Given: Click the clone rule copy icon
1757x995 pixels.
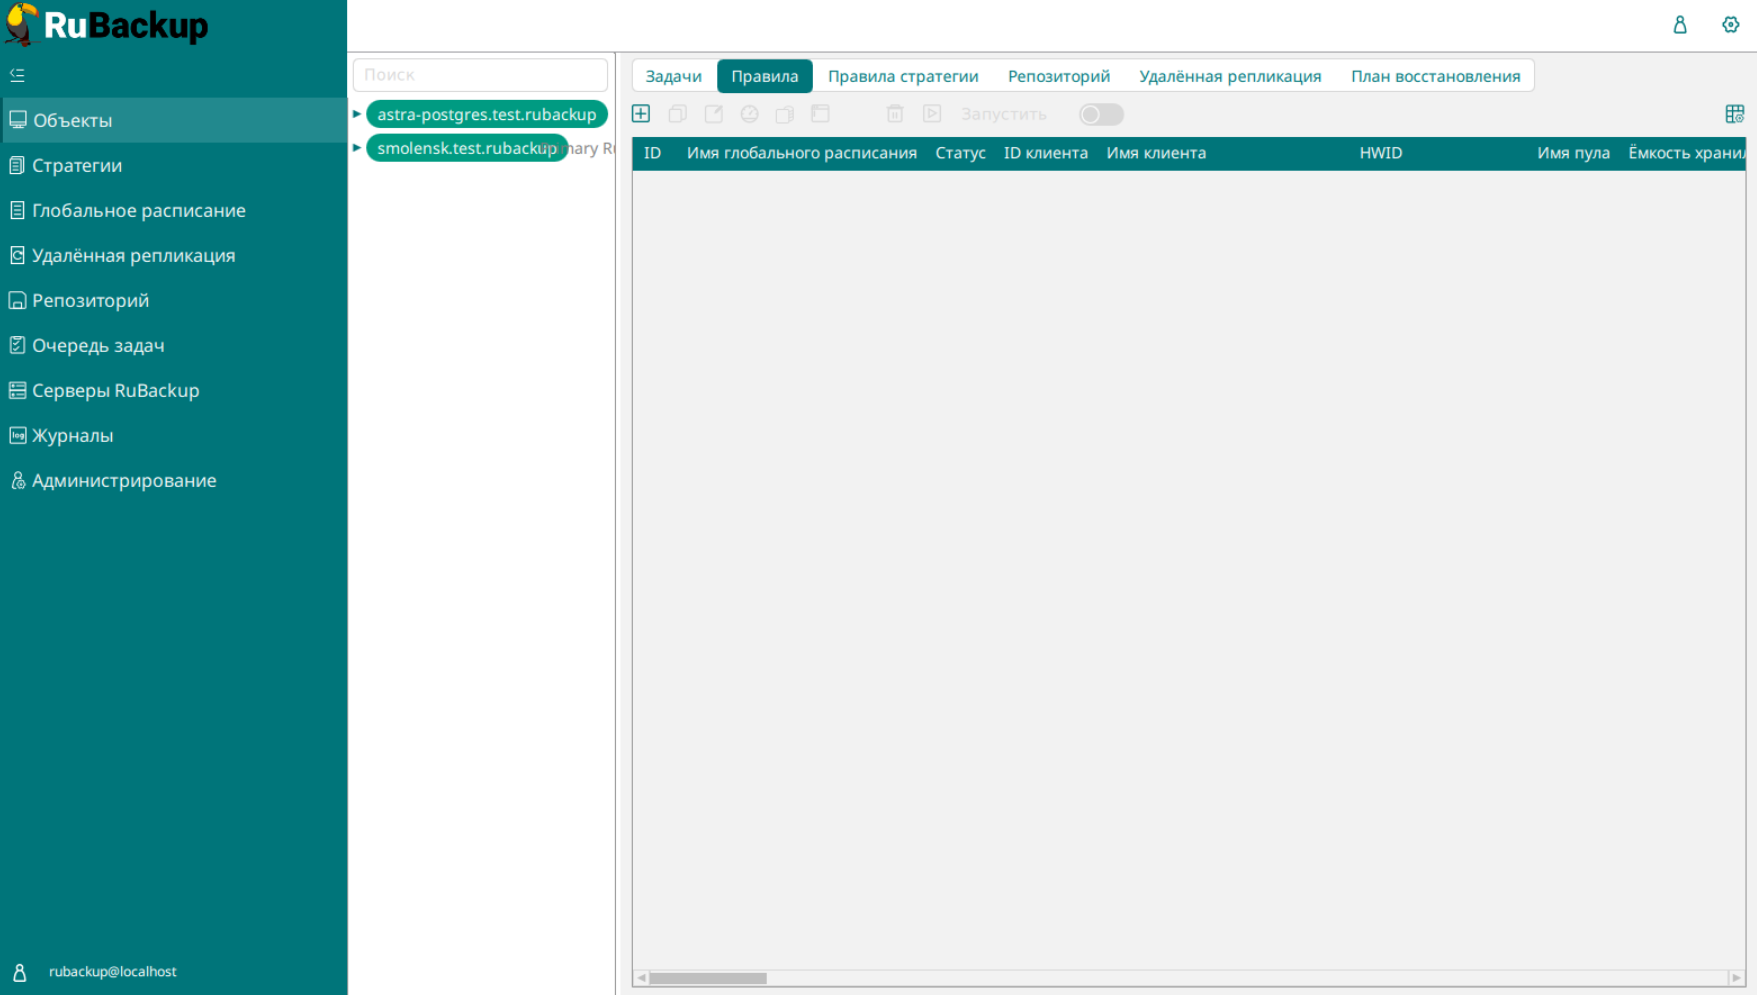Looking at the screenshot, I should coord(677,114).
